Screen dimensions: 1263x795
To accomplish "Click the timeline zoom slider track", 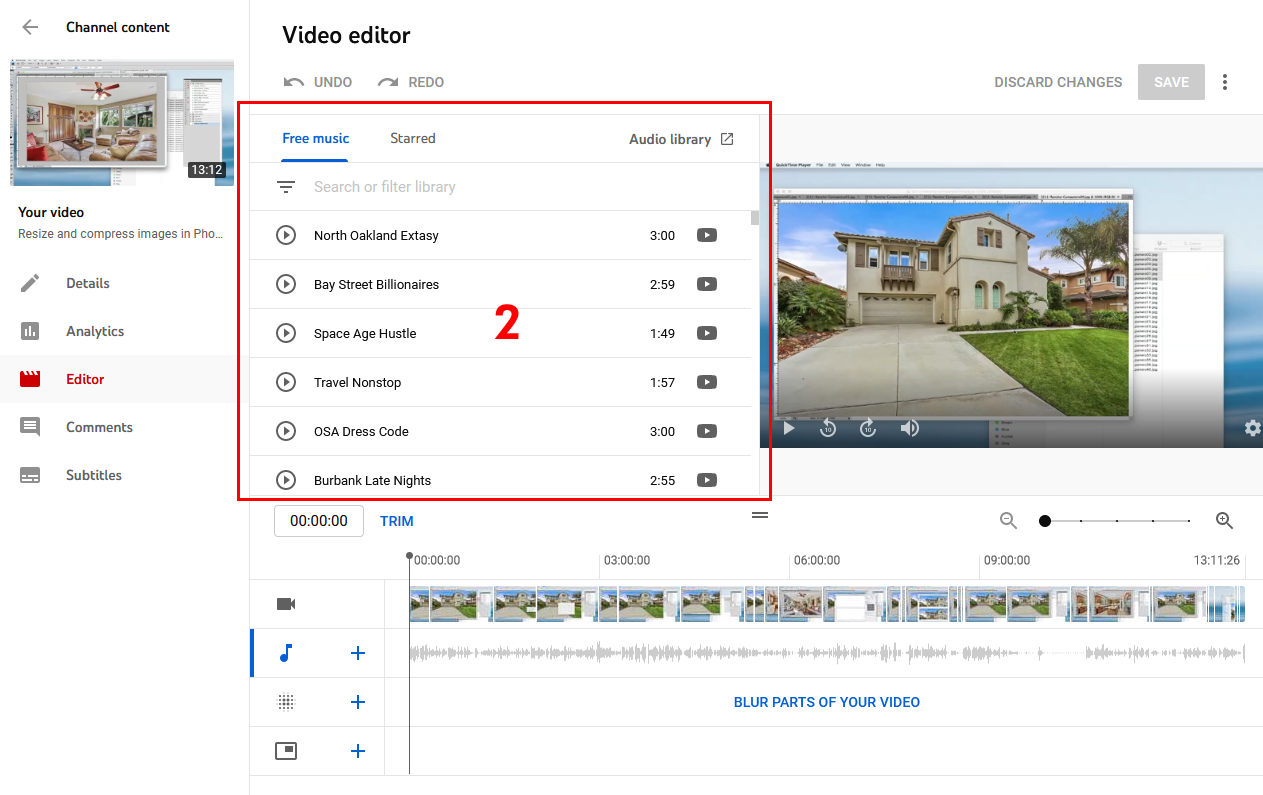I will coord(1117,521).
